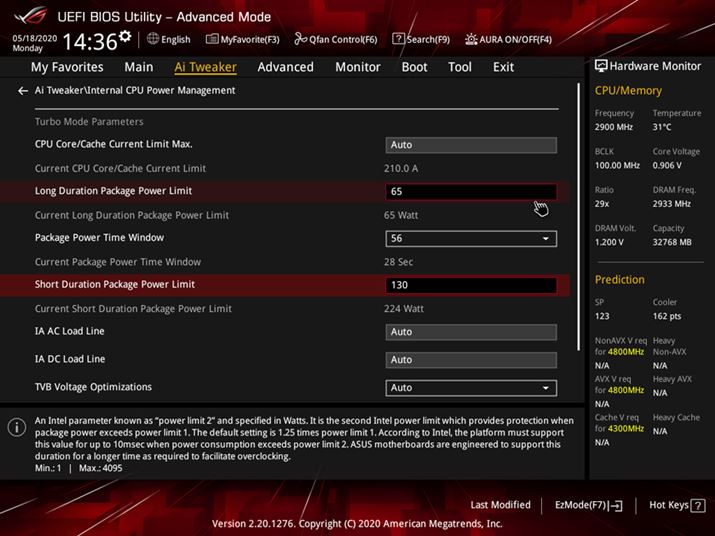Viewport: 715px width, 536px height.
Task: Open the Advanced tab
Action: click(x=285, y=67)
